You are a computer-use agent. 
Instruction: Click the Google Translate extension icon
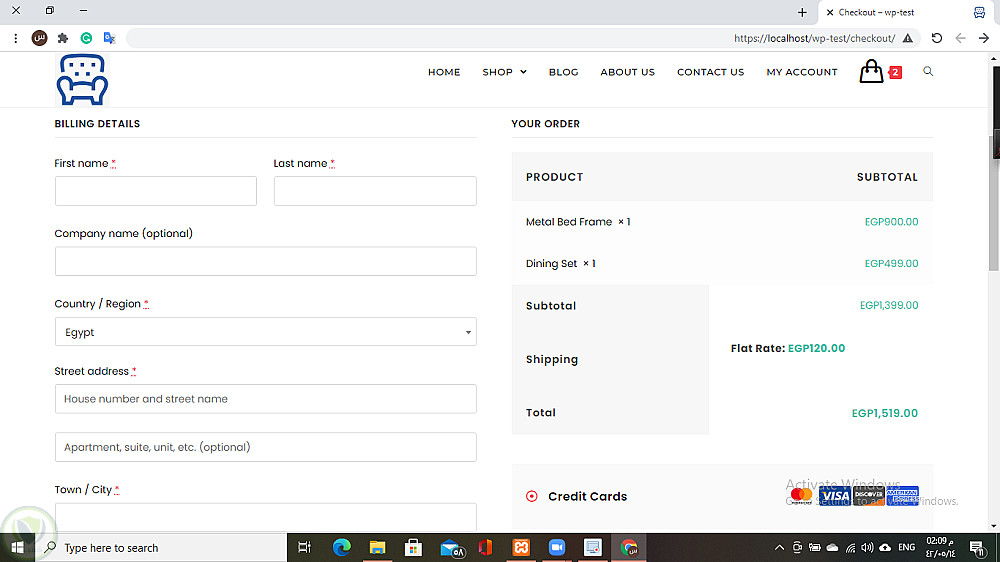point(109,38)
